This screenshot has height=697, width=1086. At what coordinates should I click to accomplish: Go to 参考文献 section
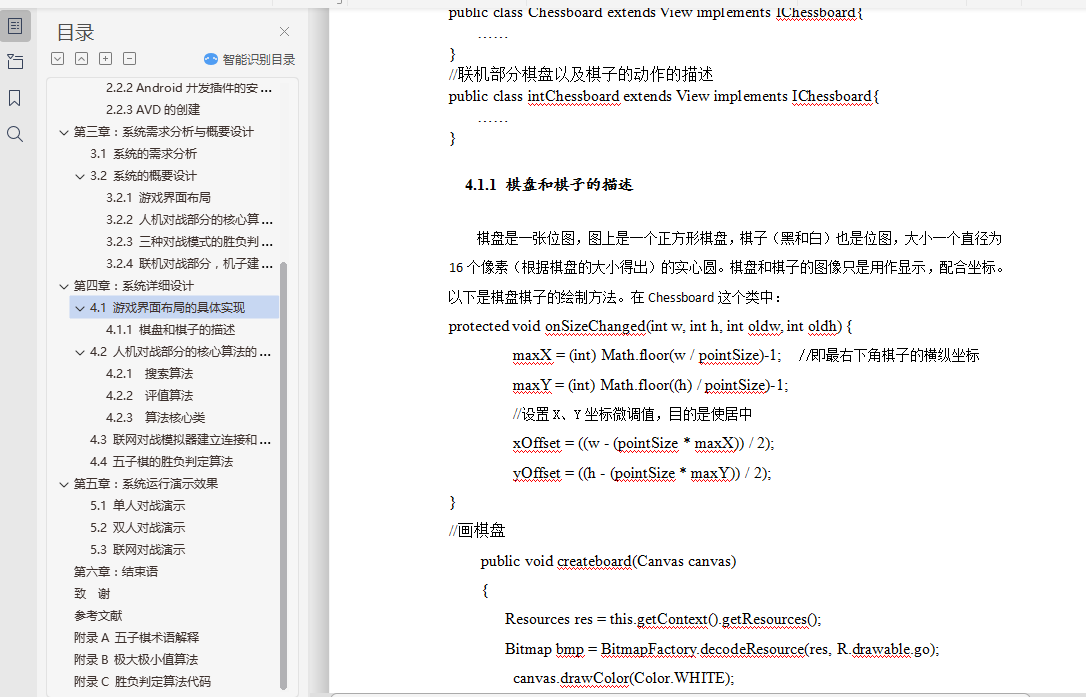[x=98, y=616]
